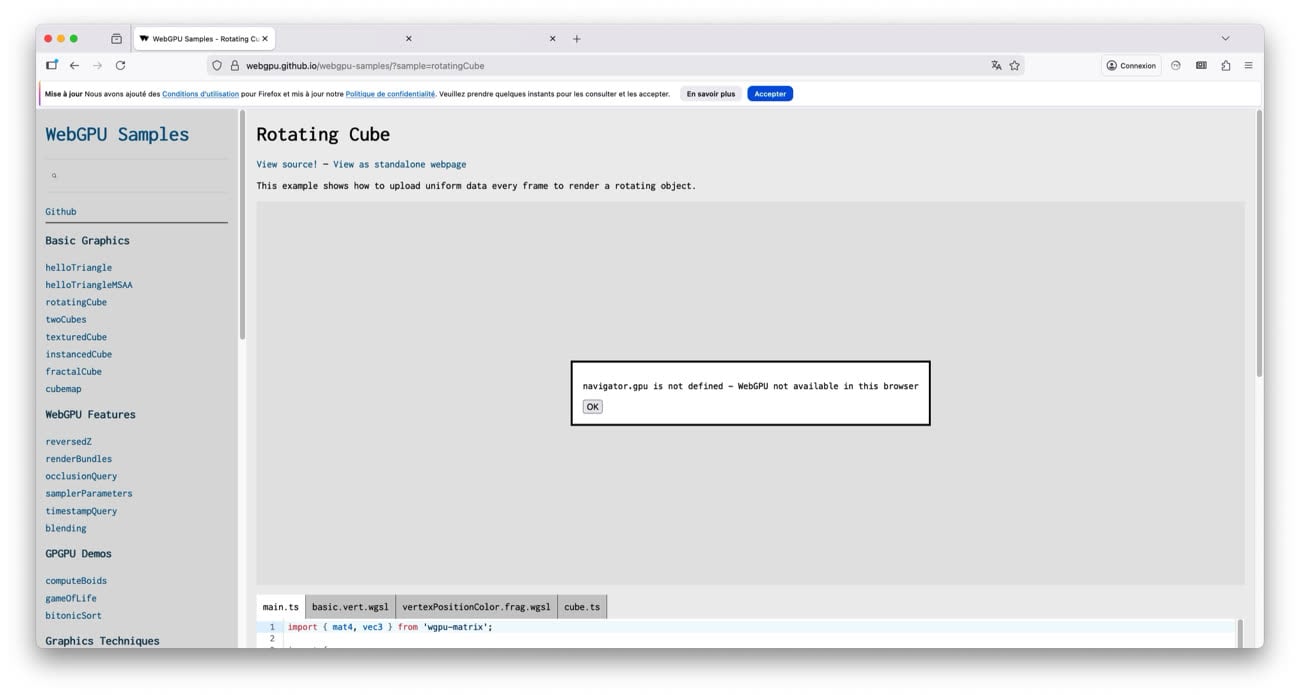
Task: Open the texturedCube sample link
Action: pyautogui.click(x=76, y=337)
